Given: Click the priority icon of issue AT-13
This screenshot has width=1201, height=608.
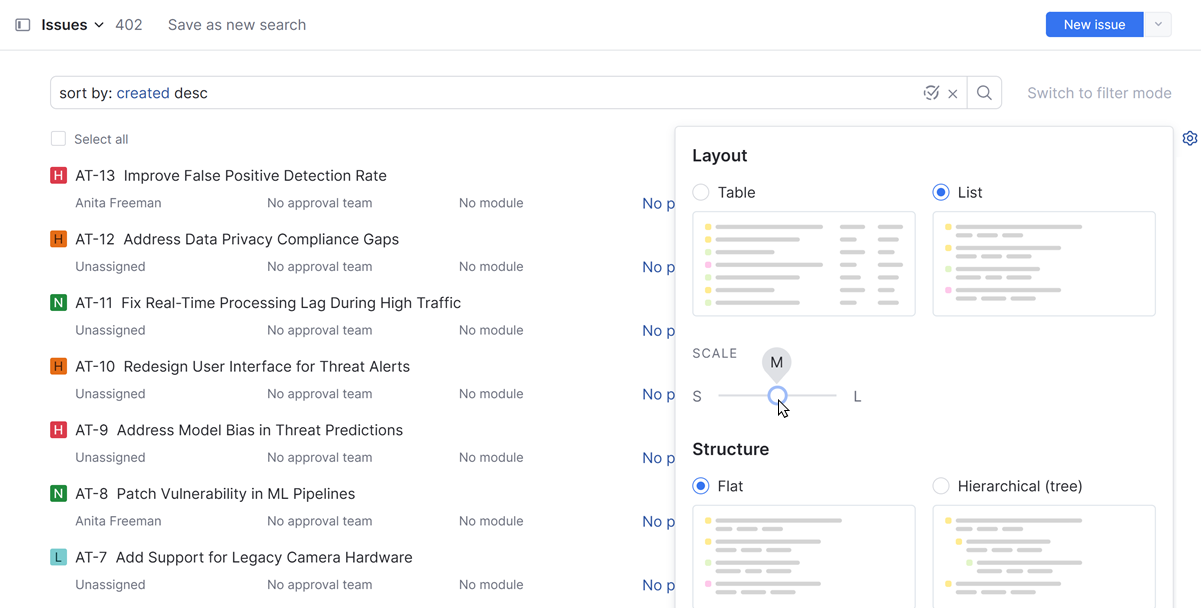Looking at the screenshot, I should pos(58,176).
